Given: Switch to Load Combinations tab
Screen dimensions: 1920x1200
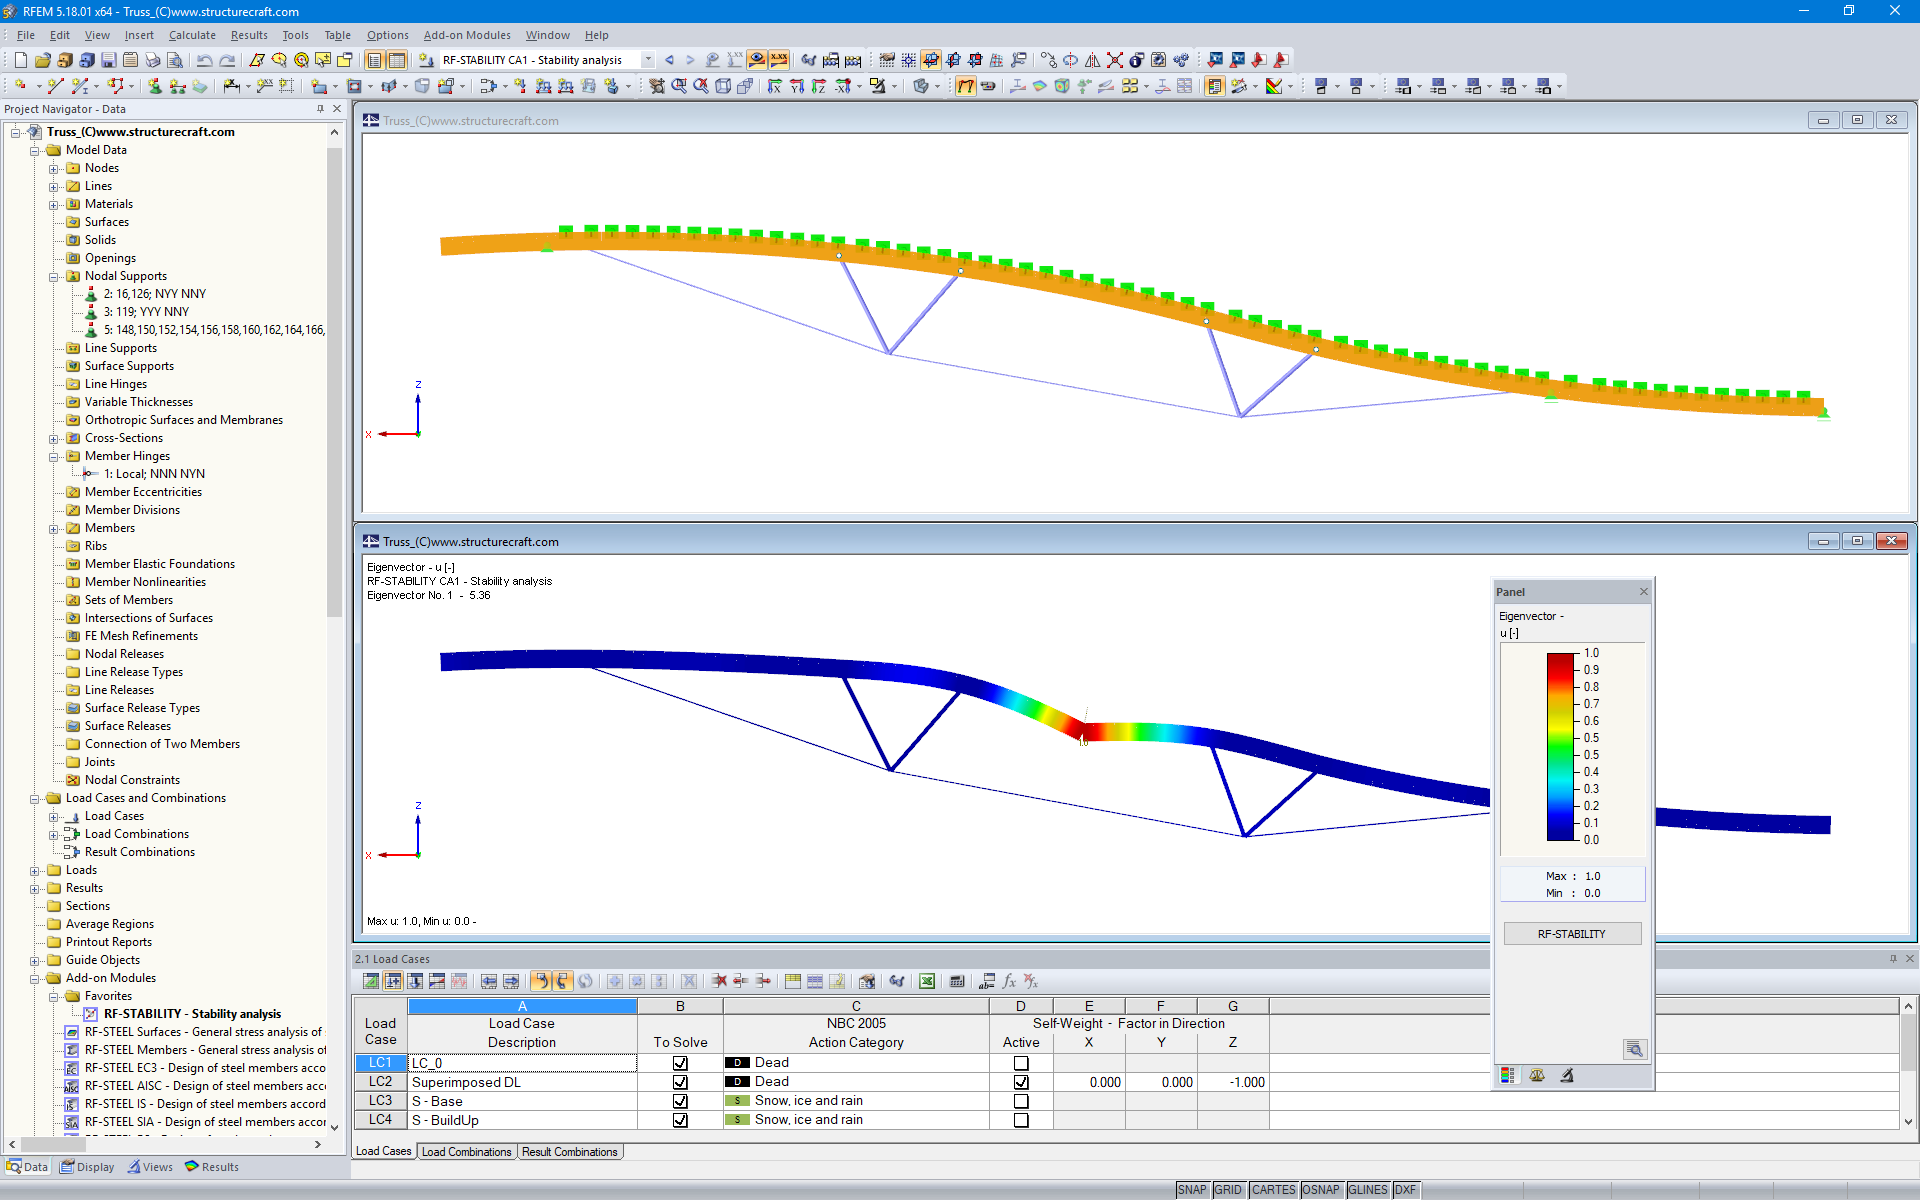Looking at the screenshot, I should (466, 1152).
